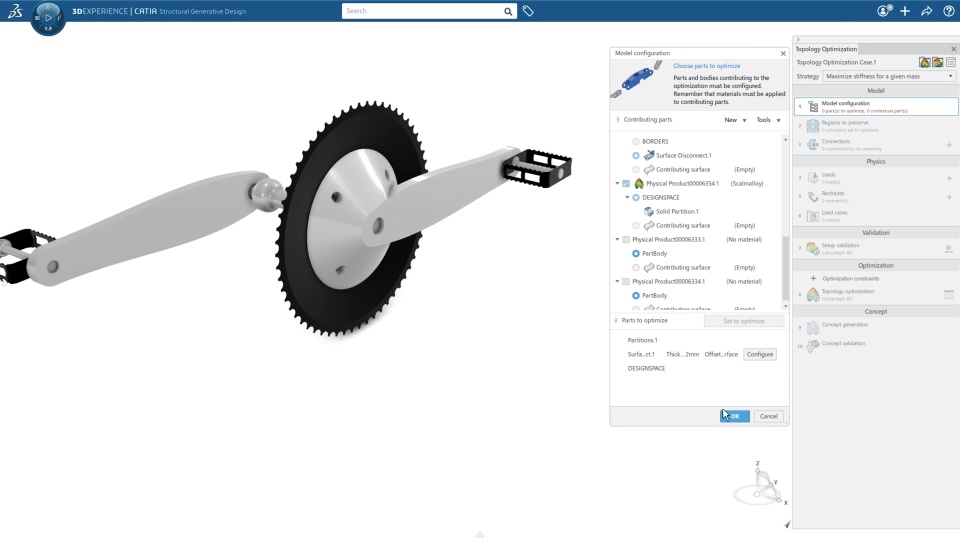Open the Tools dropdown menu
Screen dimensions: 960x540
pos(768,120)
